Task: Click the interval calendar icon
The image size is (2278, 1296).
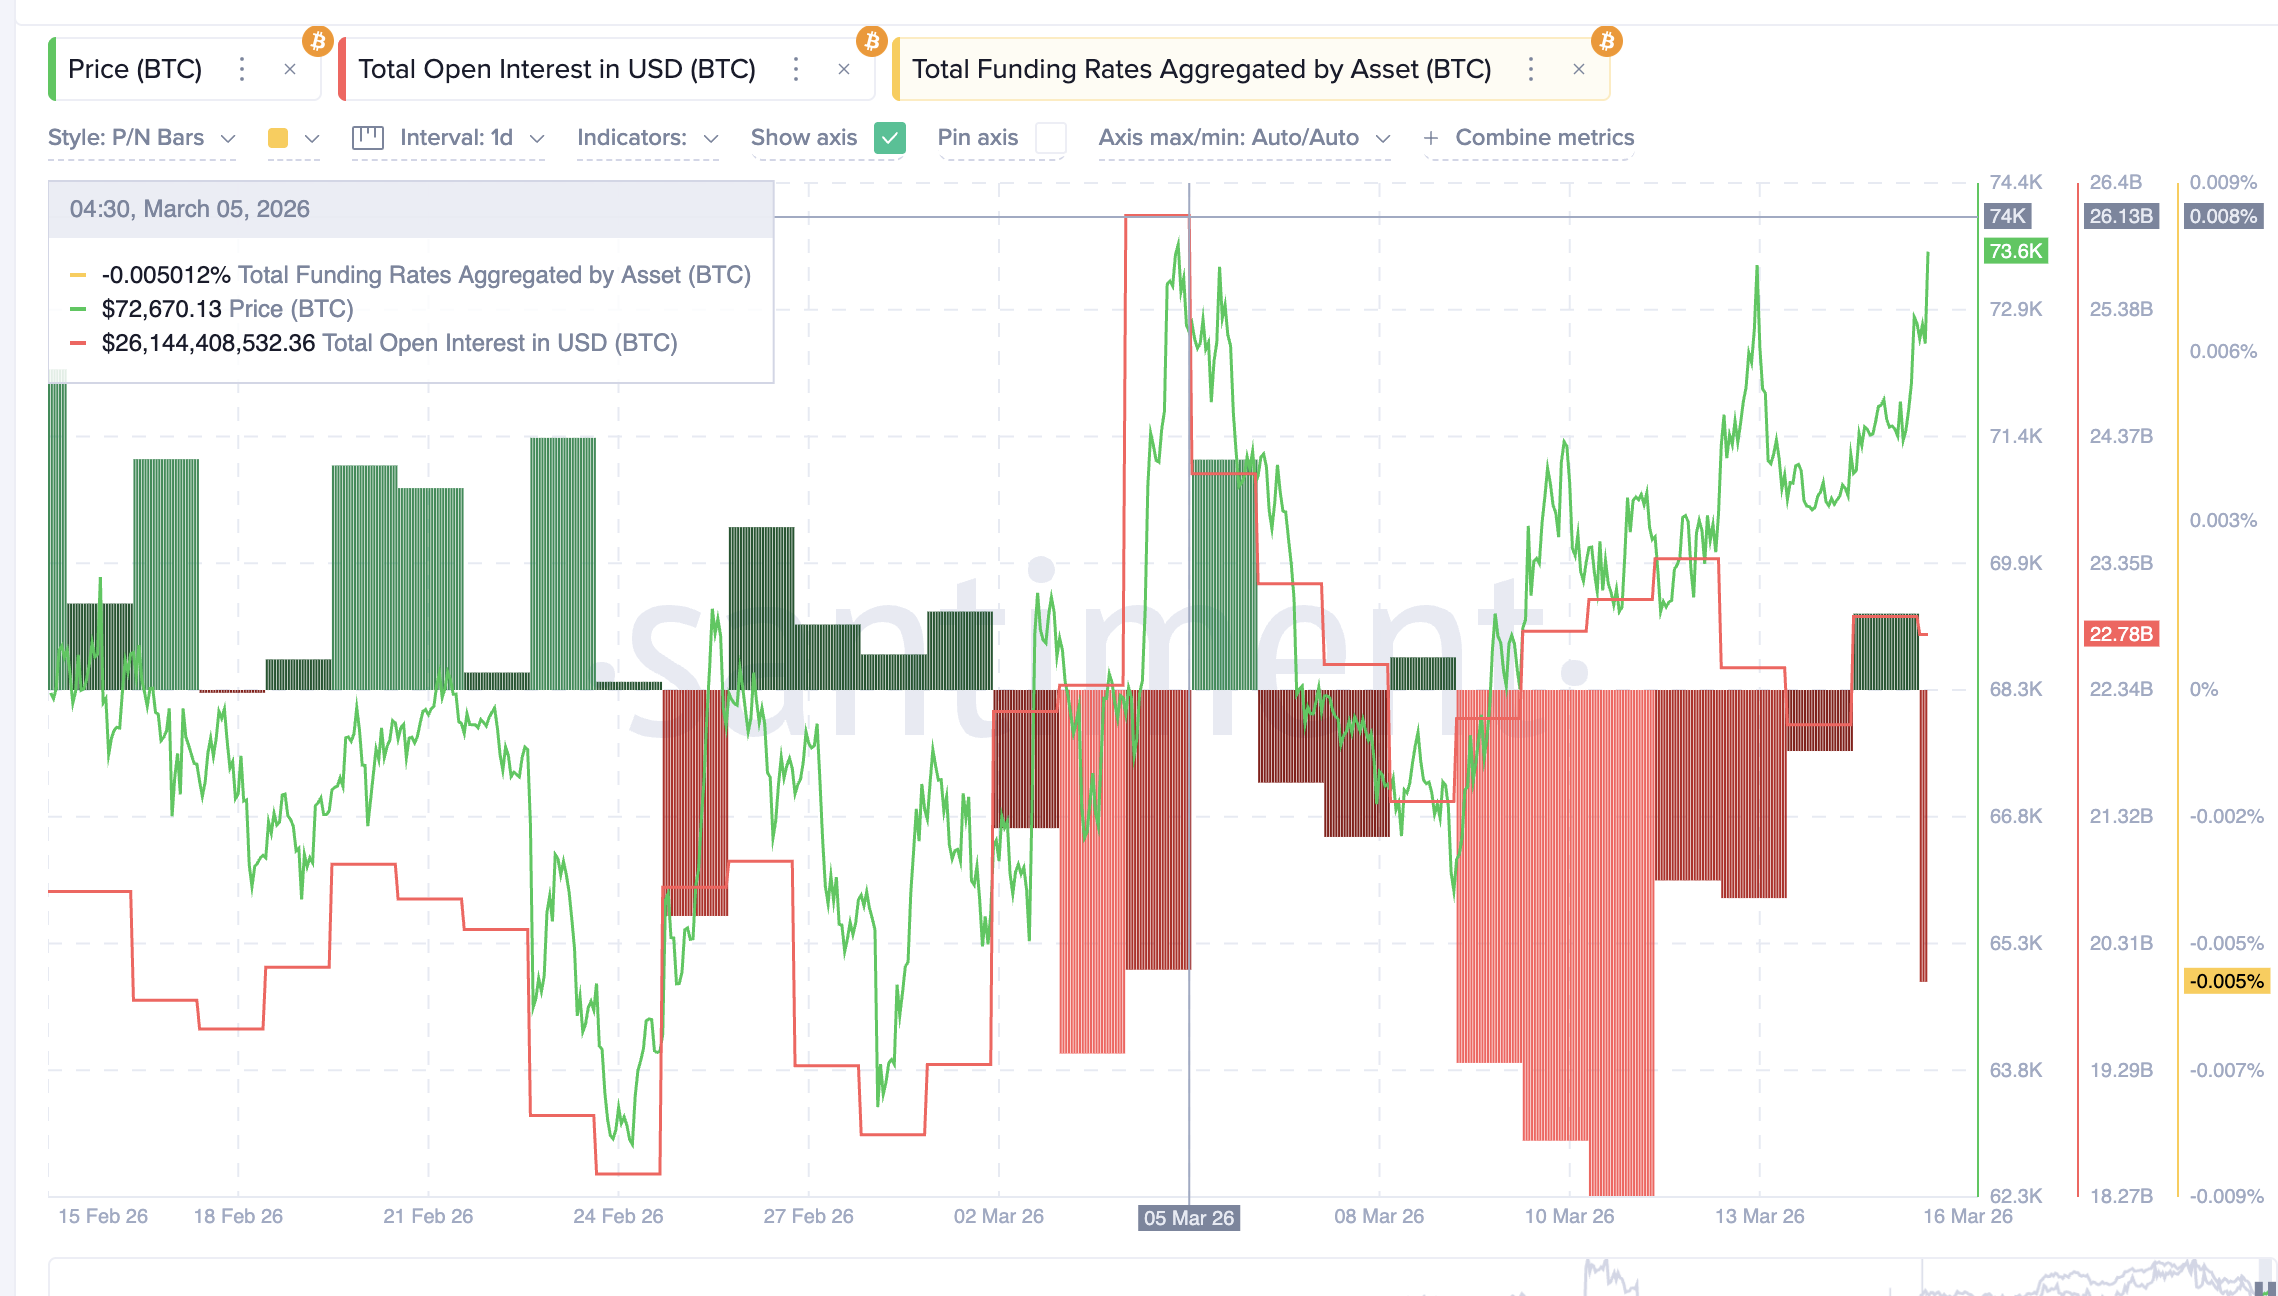Action: [x=368, y=137]
